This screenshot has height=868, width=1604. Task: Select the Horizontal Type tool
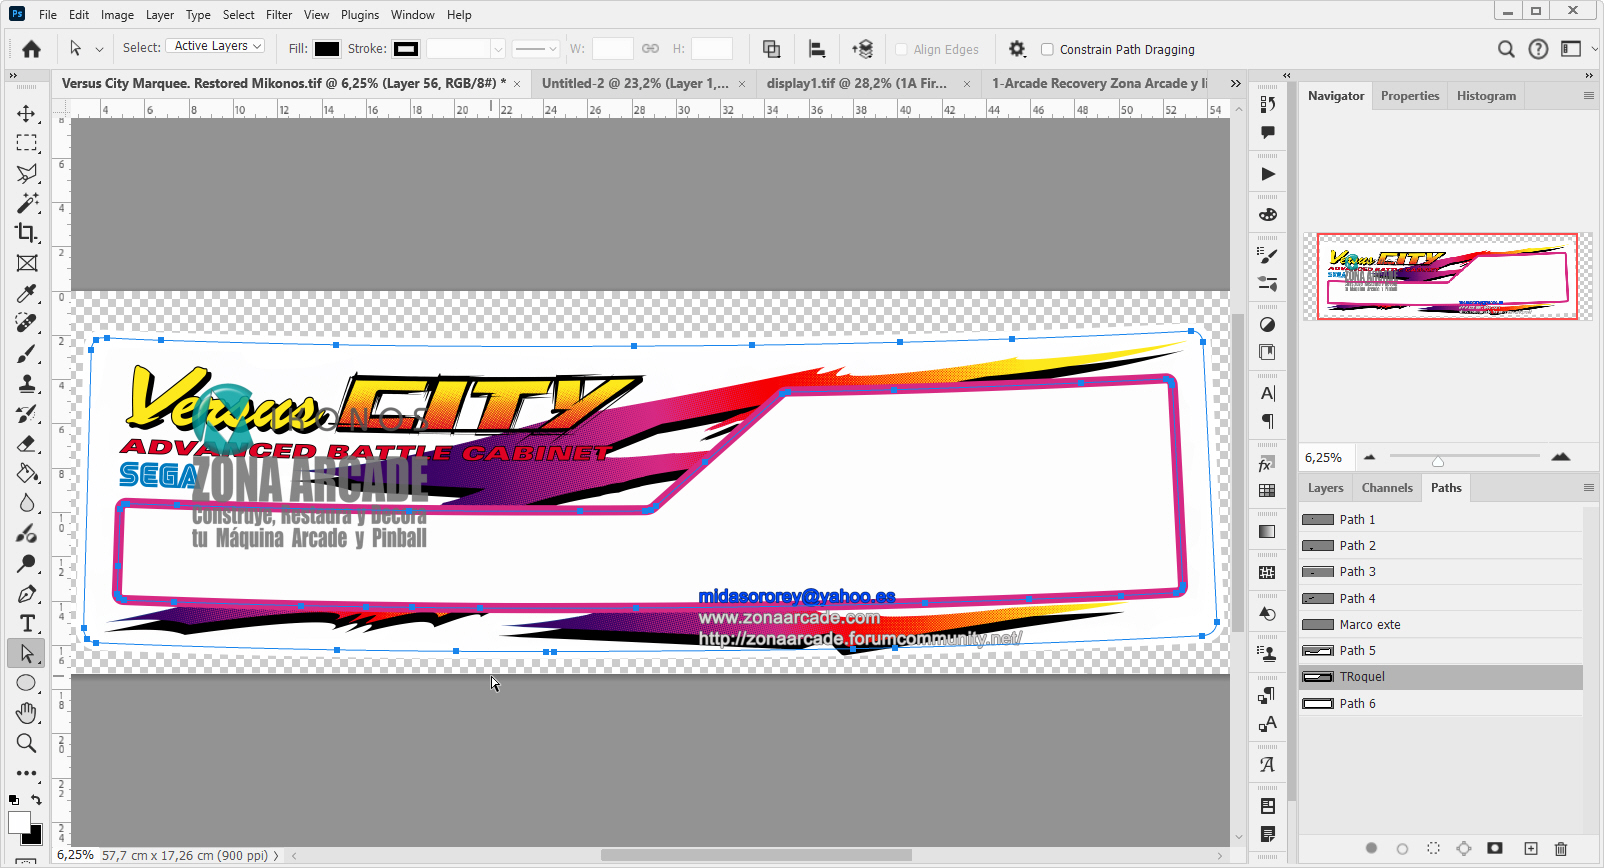[27, 623]
